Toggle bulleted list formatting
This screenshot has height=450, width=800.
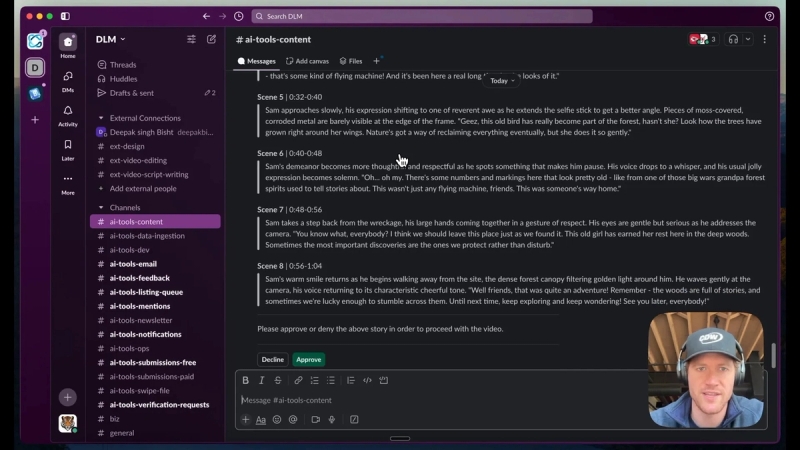pyautogui.click(x=331, y=380)
